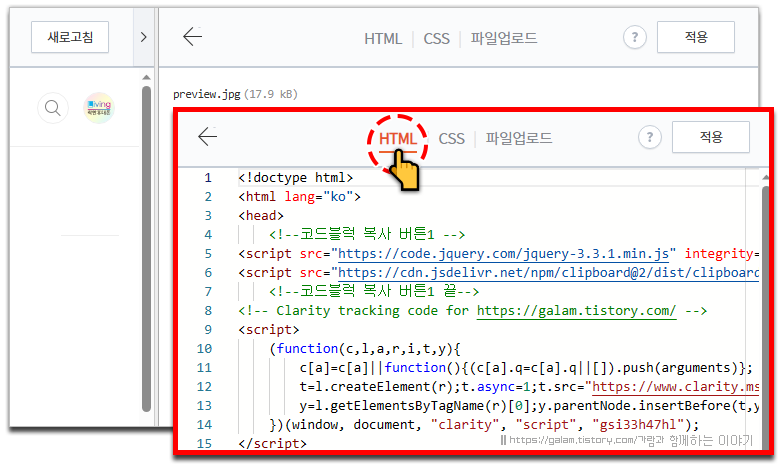The image size is (780, 465).
Task: Click the opening <script> tag on line 9
Action: click(x=269, y=330)
